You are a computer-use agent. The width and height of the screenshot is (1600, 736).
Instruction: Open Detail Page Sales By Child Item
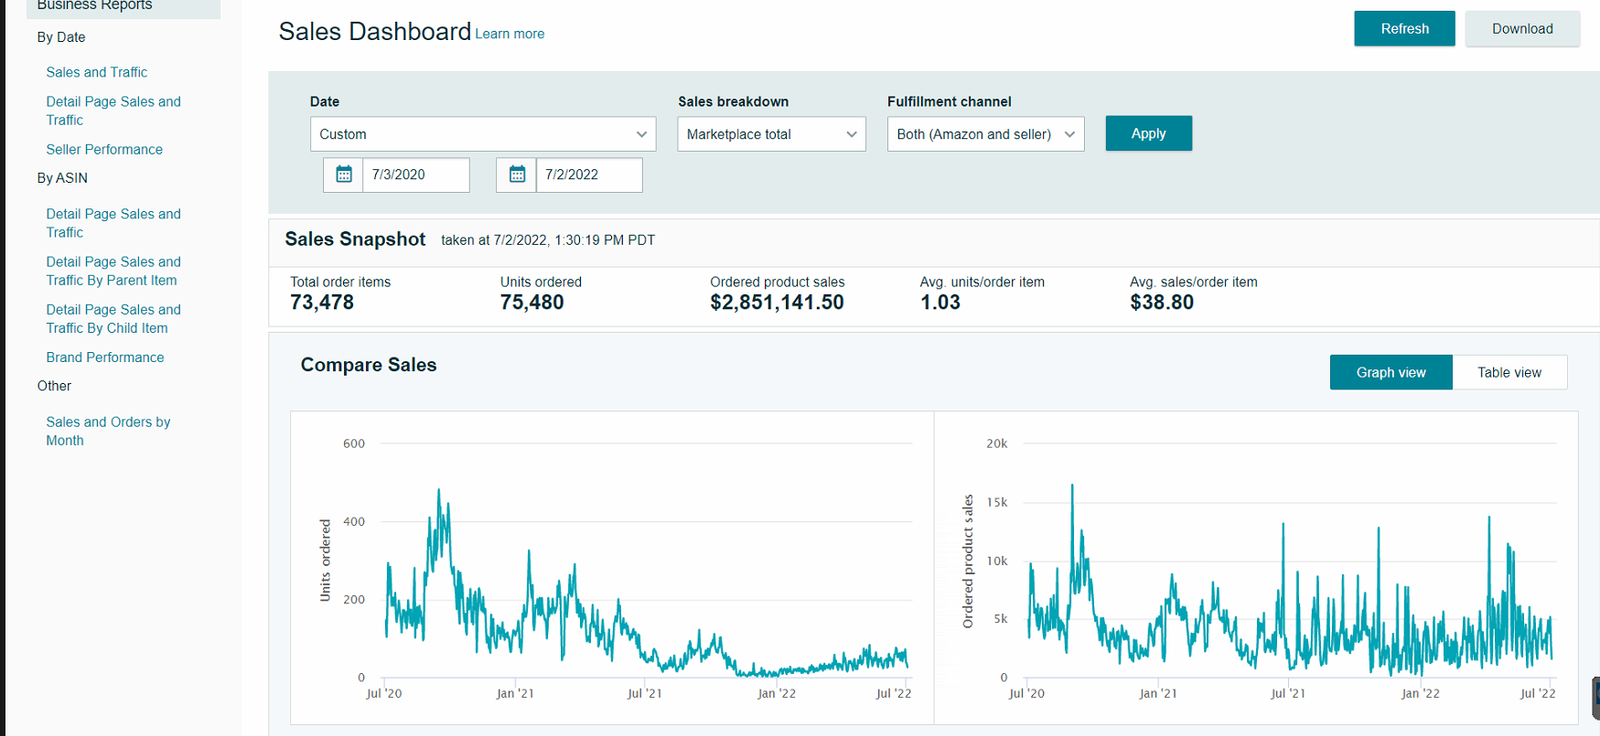coord(113,319)
